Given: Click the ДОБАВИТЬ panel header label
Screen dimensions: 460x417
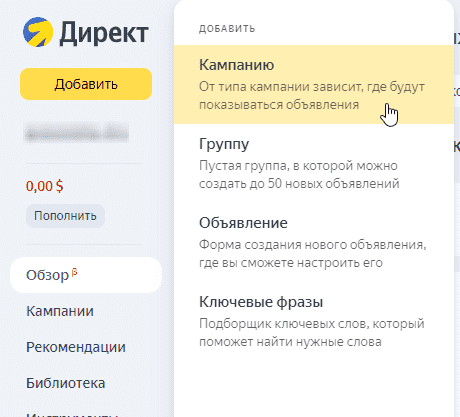Looking at the screenshot, I should point(227,29).
